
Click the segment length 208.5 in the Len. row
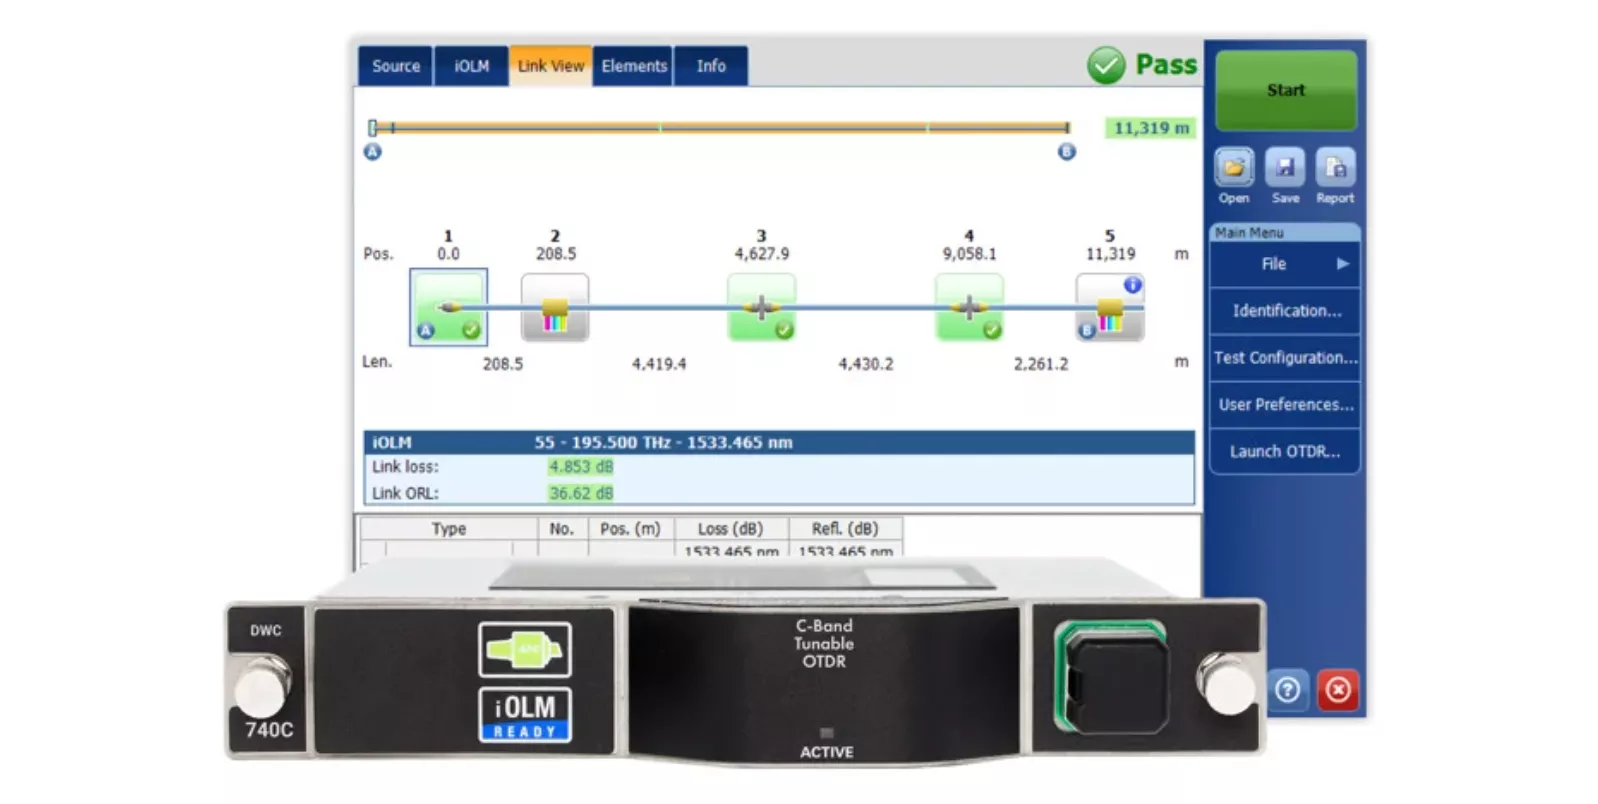pos(503,364)
